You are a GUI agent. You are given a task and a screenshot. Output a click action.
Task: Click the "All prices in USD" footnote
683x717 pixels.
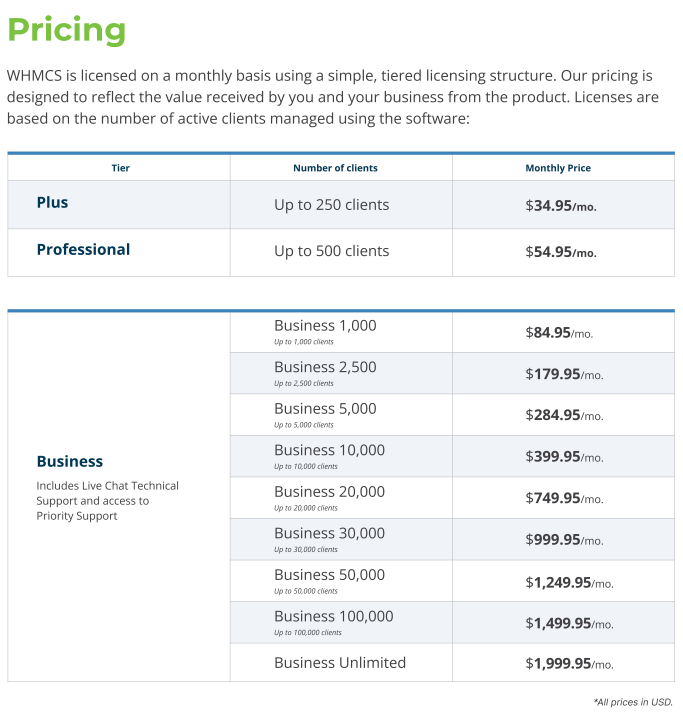tap(633, 702)
